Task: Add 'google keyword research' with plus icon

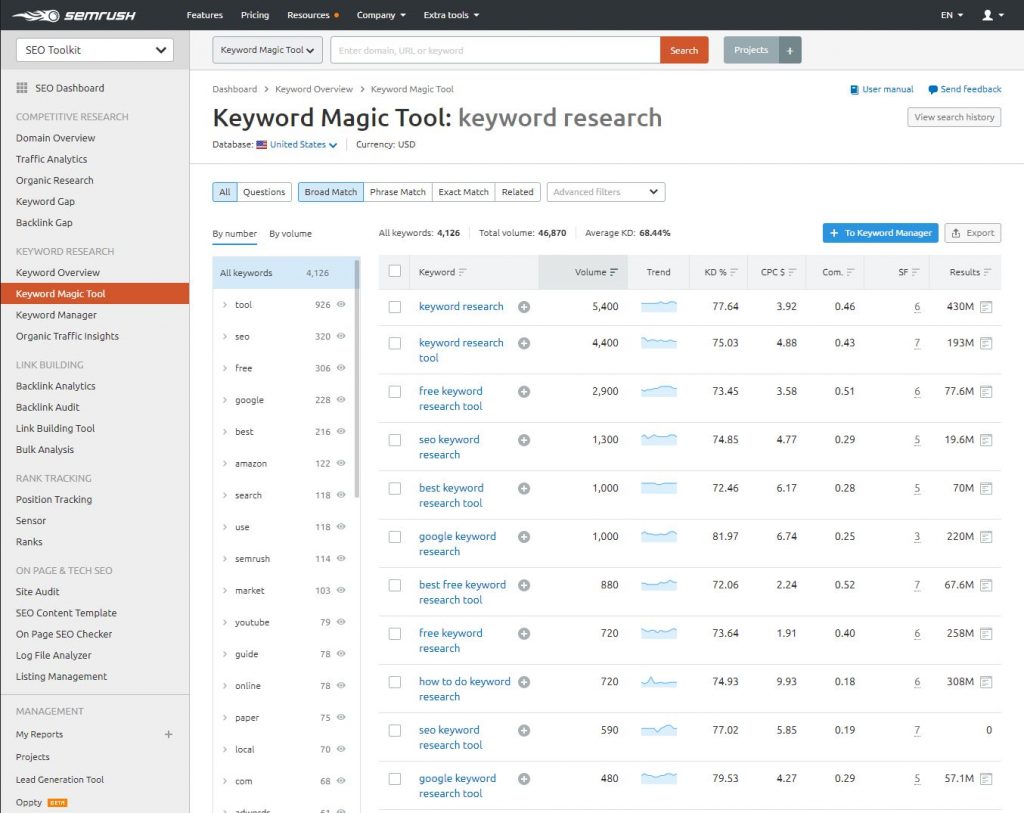Action: 524,537
